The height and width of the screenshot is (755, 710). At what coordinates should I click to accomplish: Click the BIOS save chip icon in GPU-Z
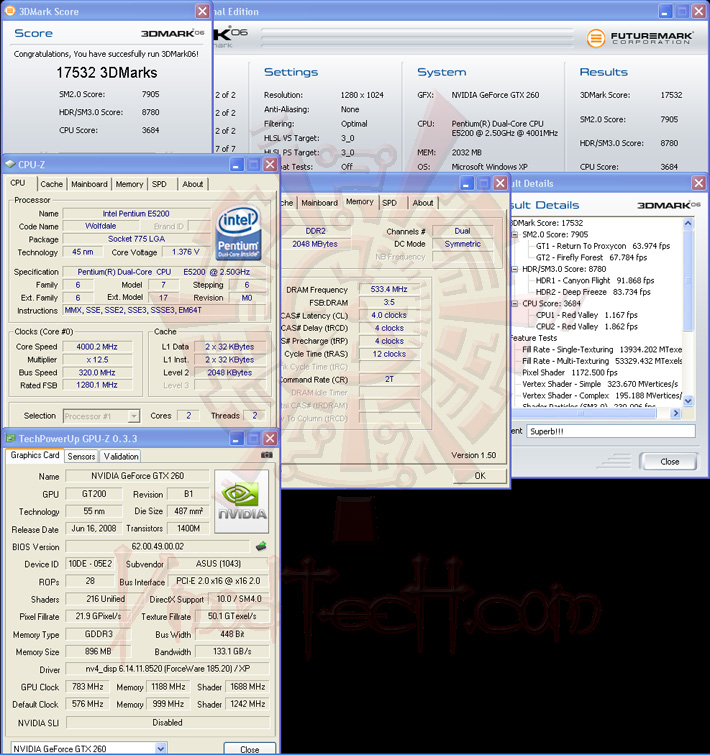(x=261, y=546)
